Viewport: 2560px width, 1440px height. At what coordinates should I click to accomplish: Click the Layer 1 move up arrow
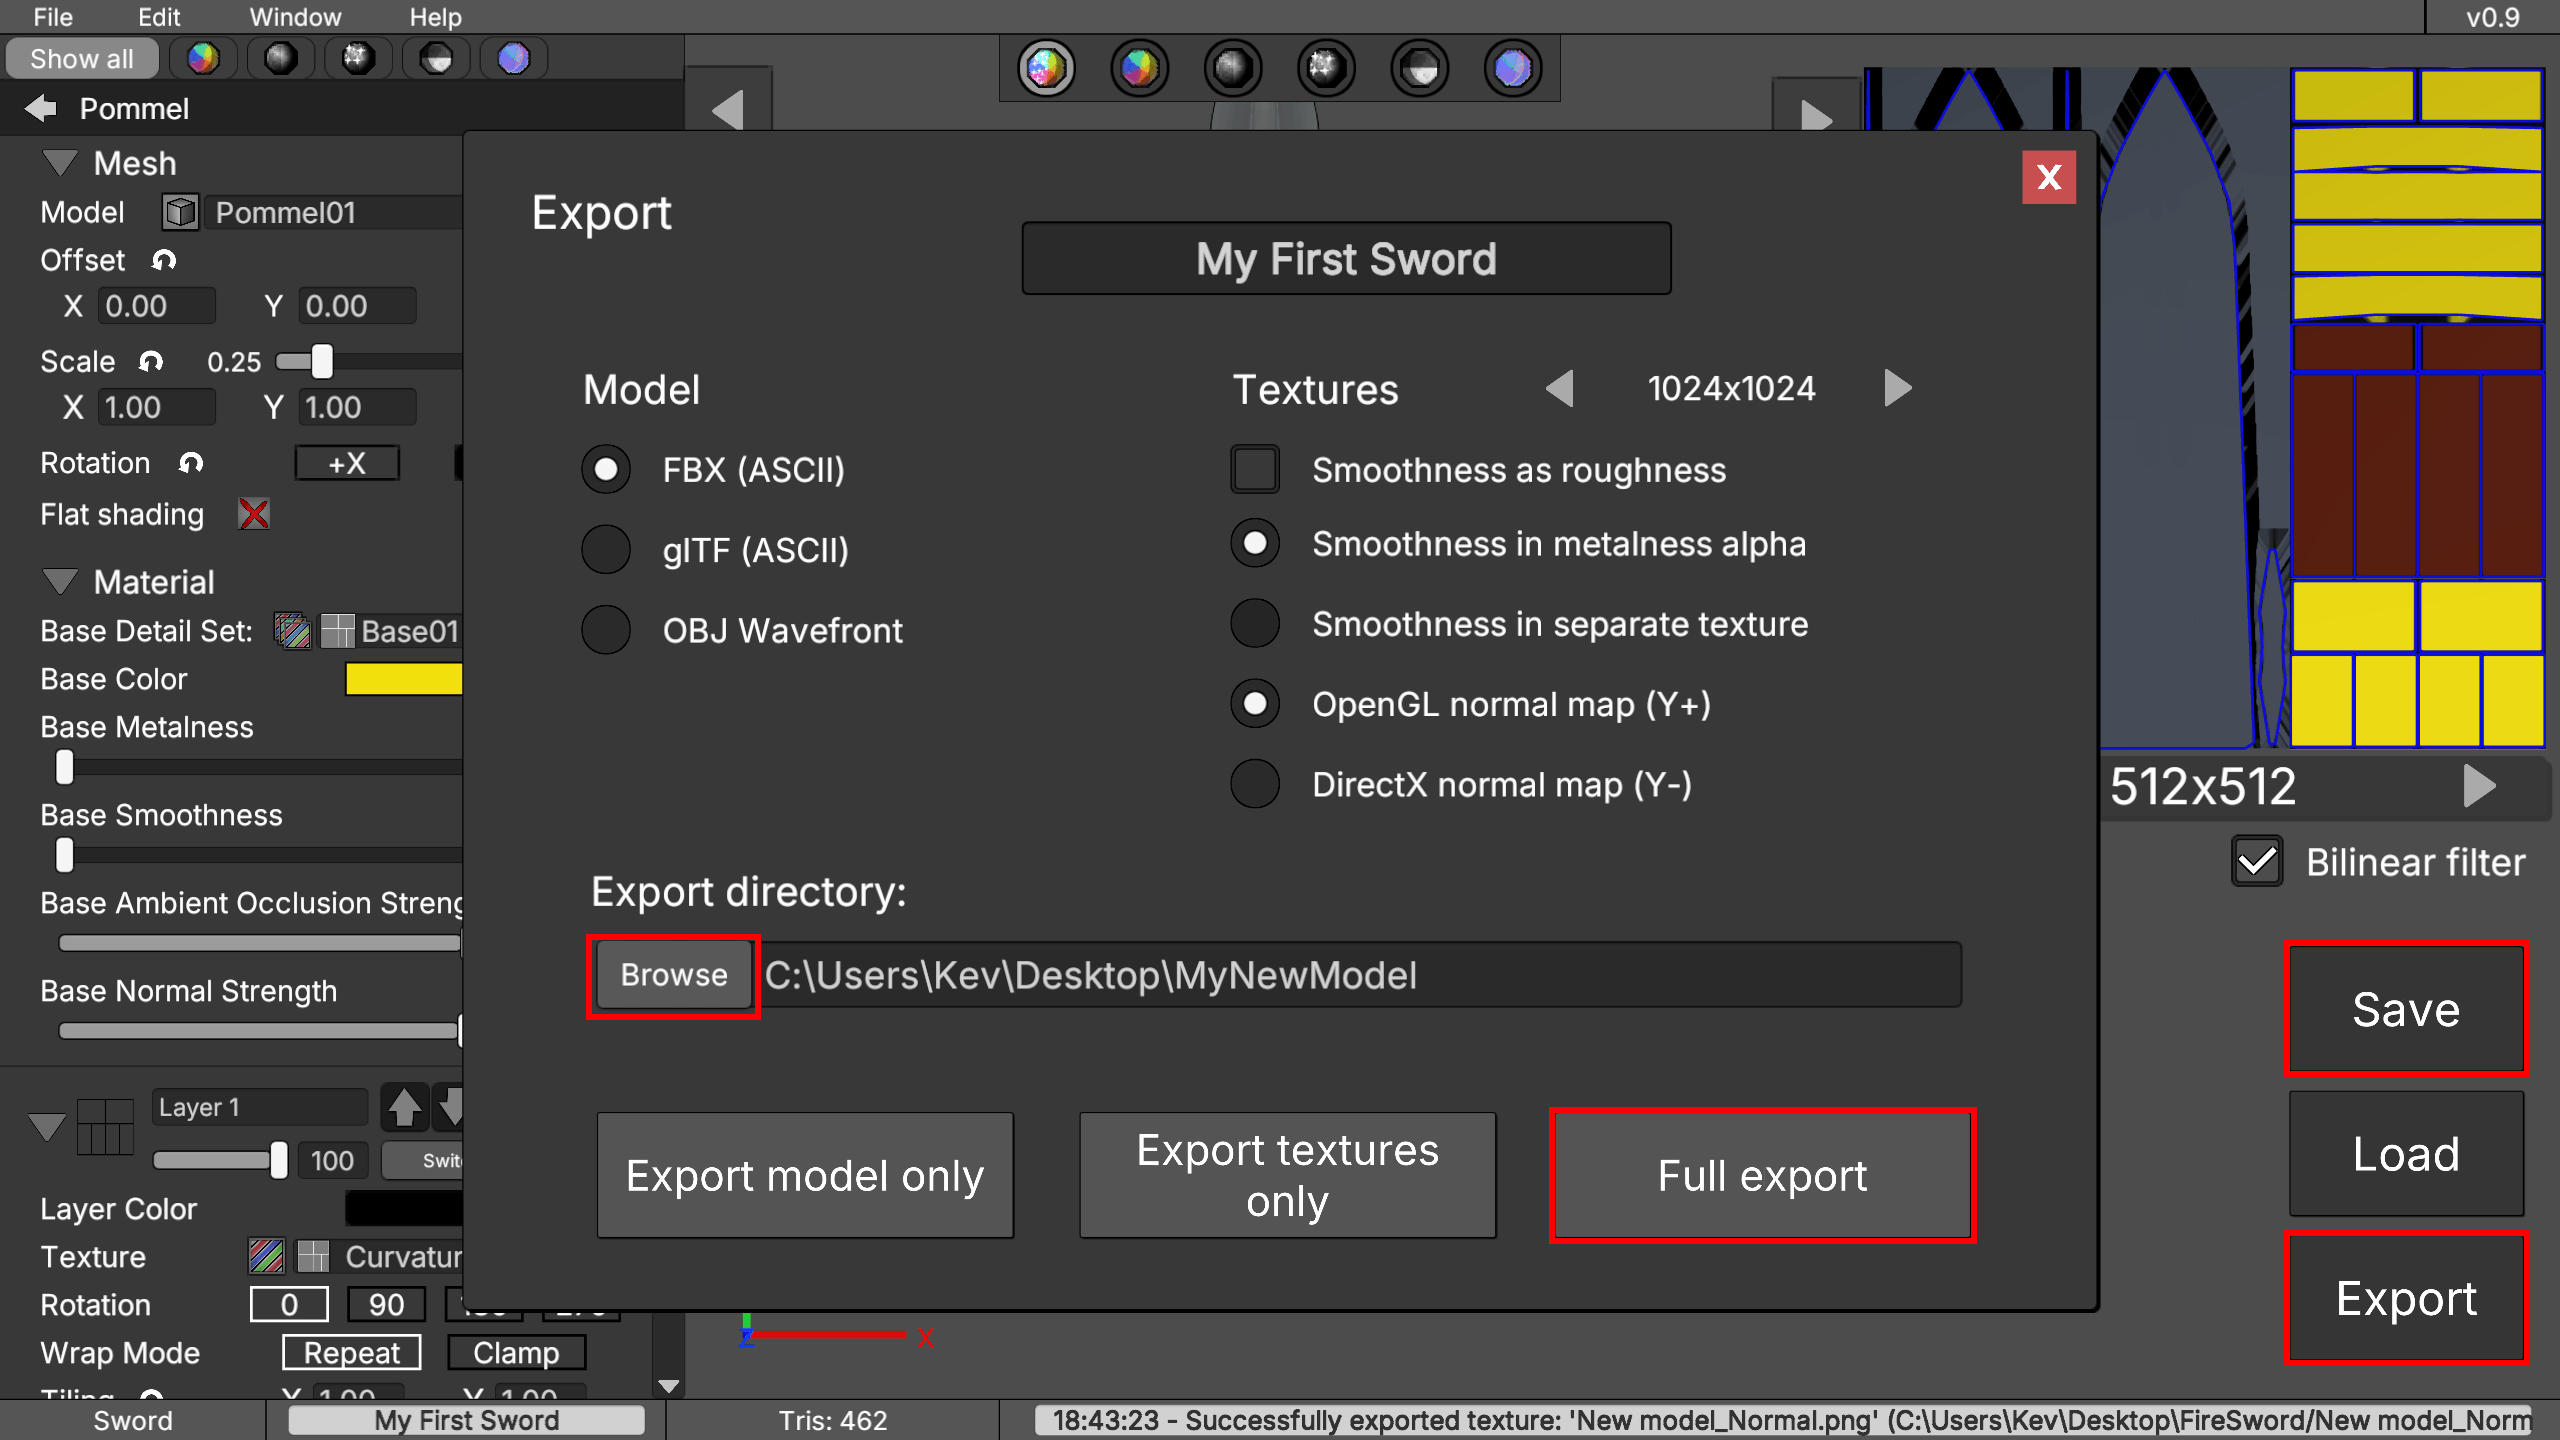coord(404,1107)
